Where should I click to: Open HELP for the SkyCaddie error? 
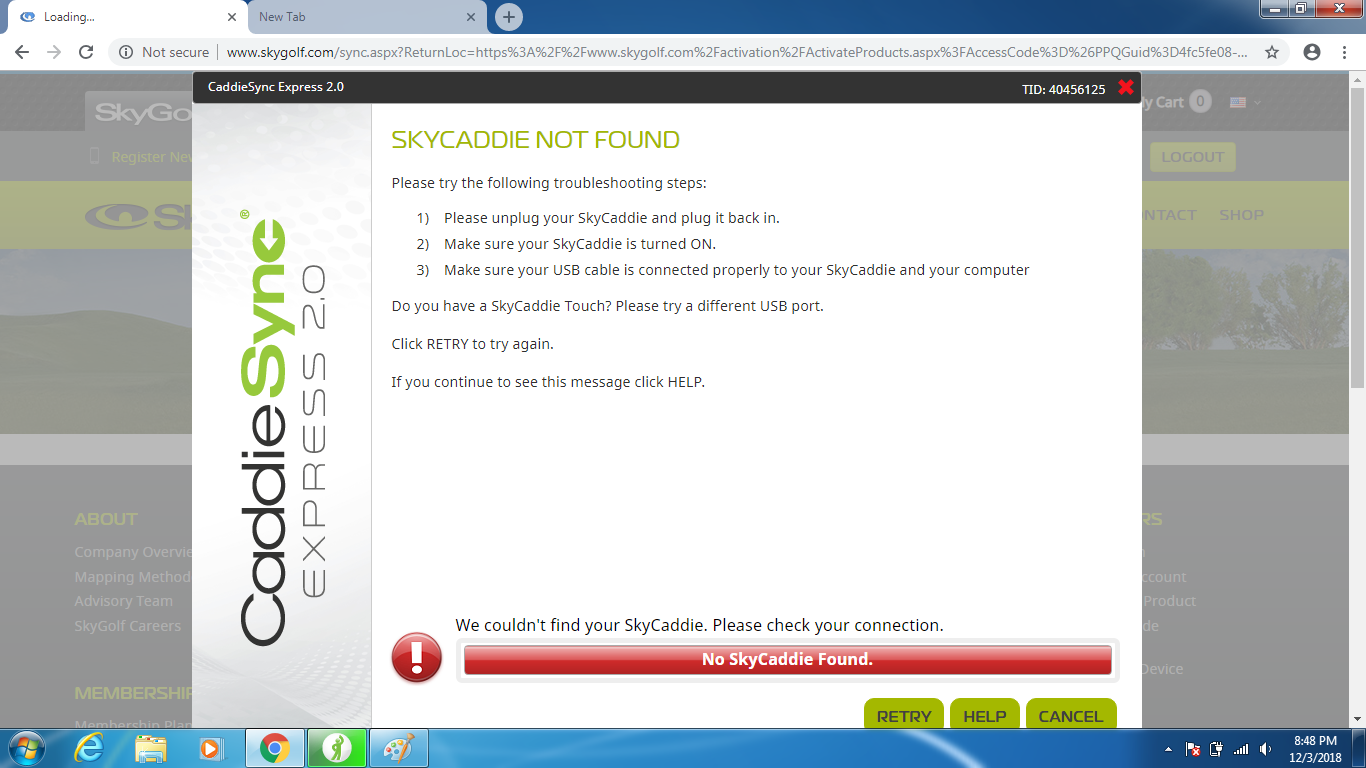[x=985, y=715]
